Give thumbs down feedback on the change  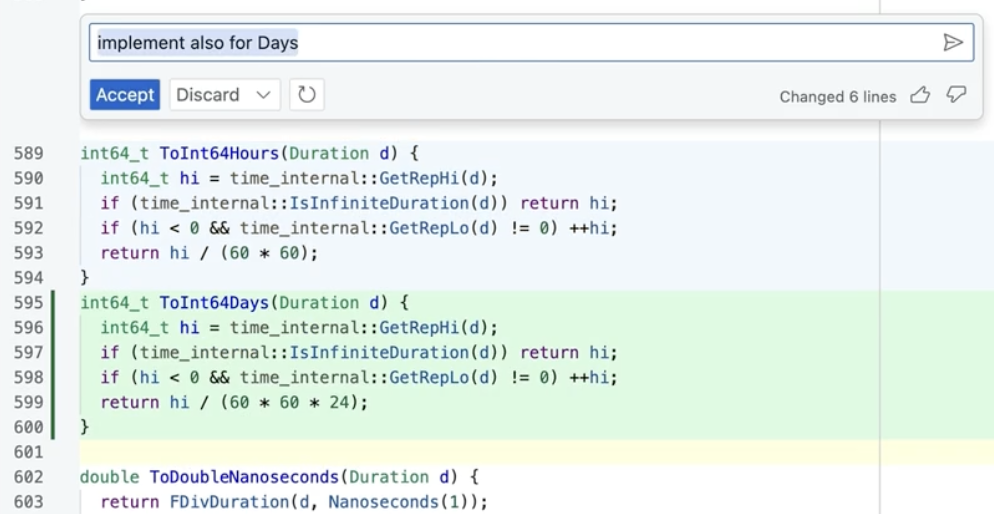click(x=956, y=95)
